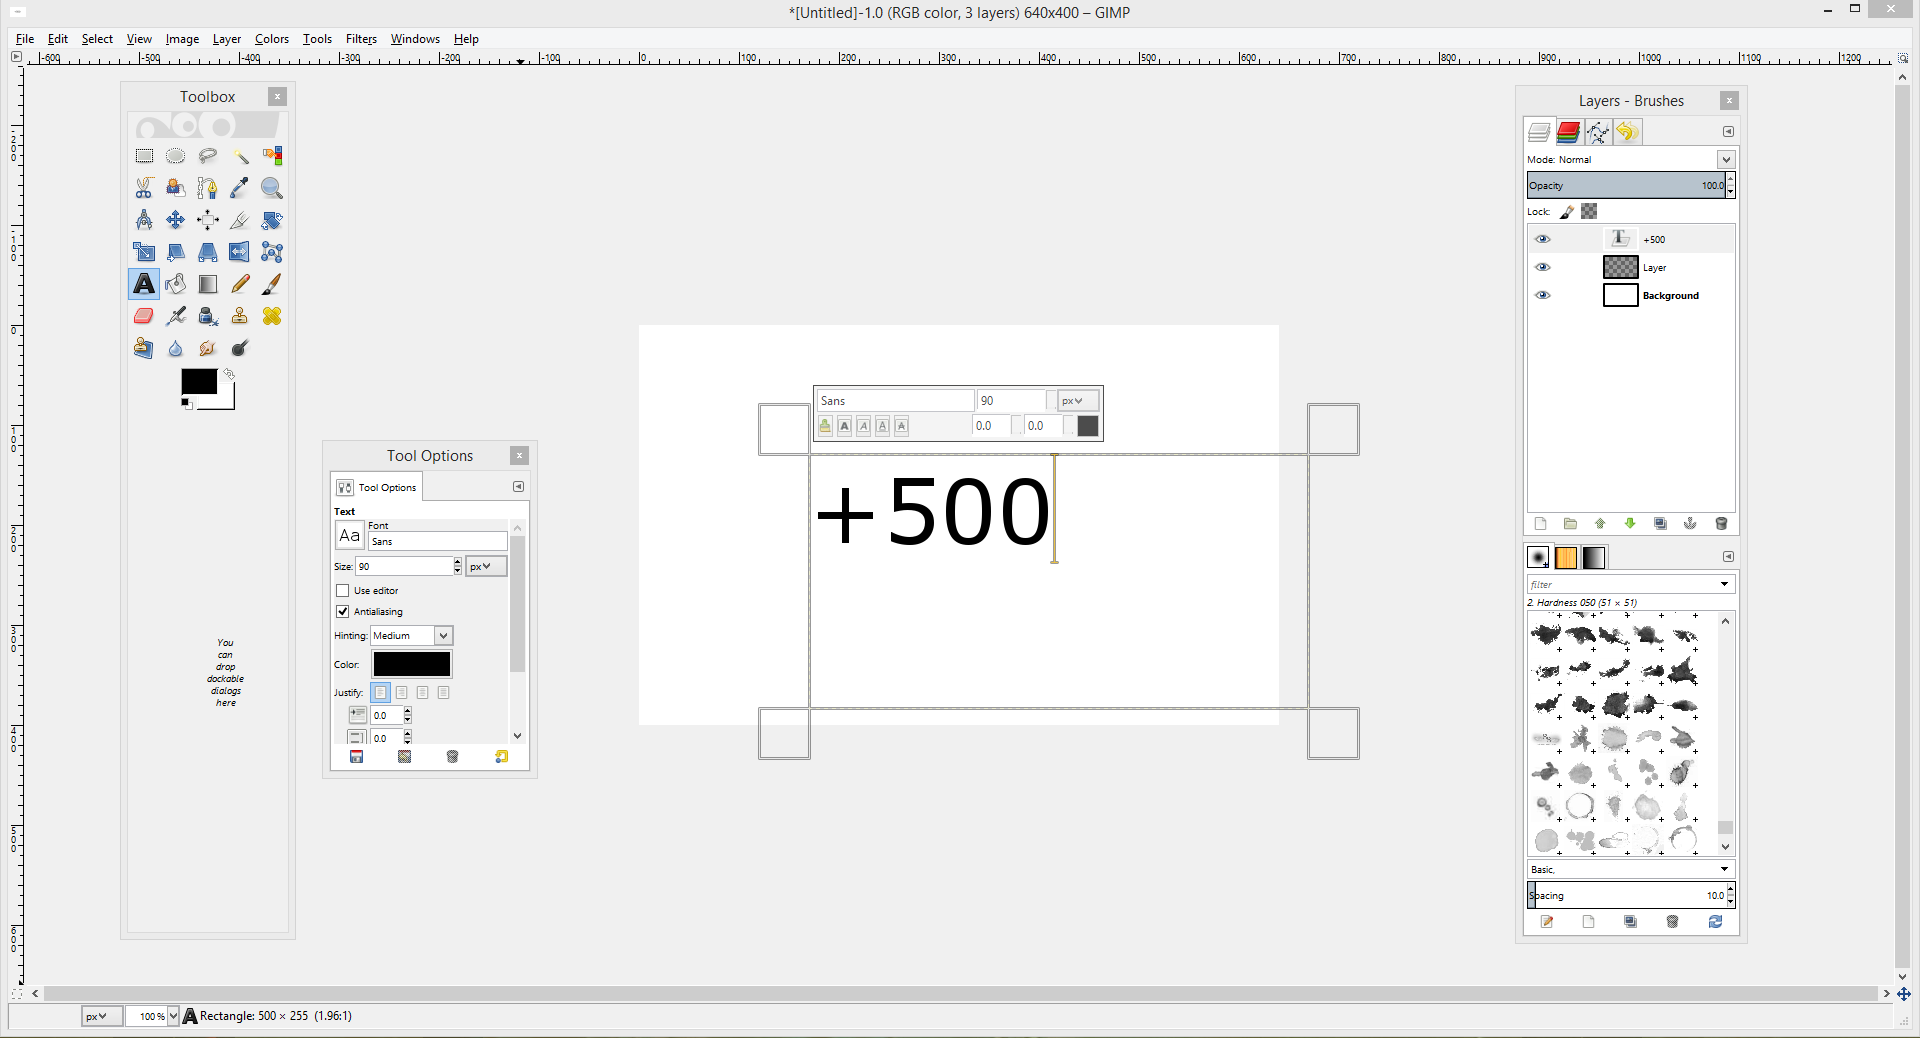1920x1038 pixels.
Task: Open the Hinting dropdown showing Medium
Action: click(412, 636)
